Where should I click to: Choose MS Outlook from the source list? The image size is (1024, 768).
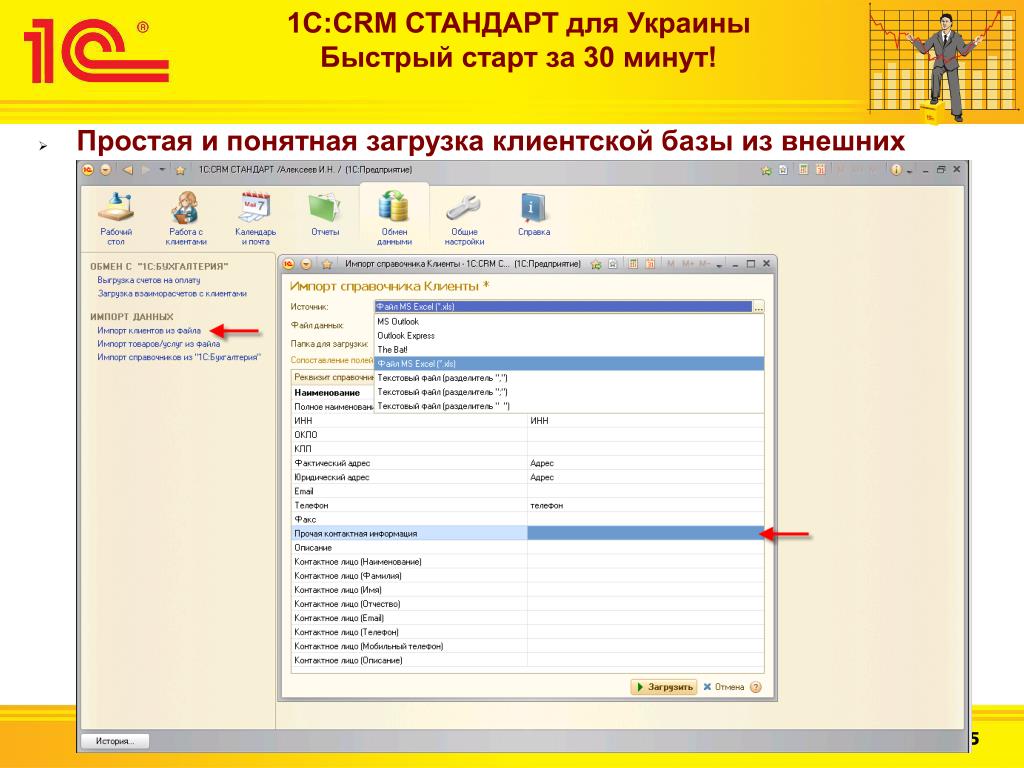[x=569, y=321]
